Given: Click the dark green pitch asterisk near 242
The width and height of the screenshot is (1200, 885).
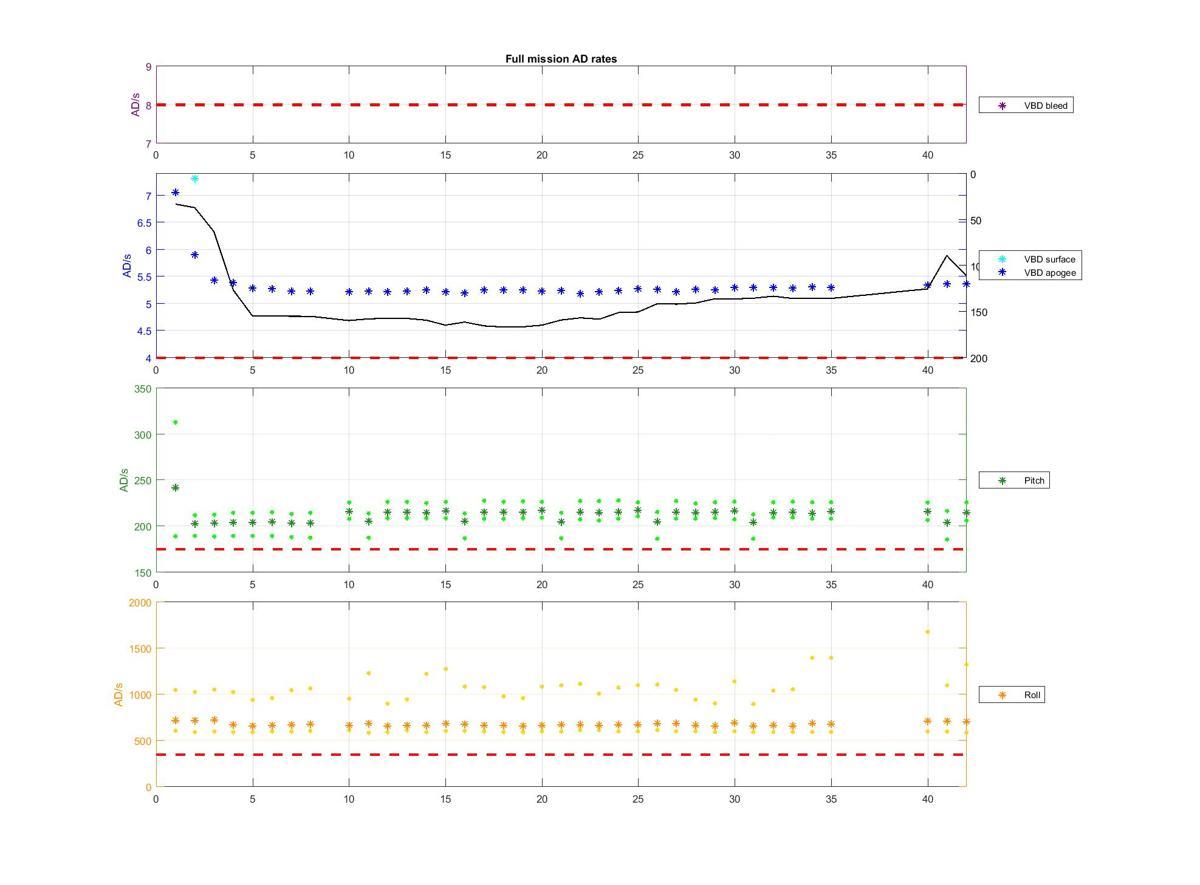Looking at the screenshot, I should click(x=175, y=488).
